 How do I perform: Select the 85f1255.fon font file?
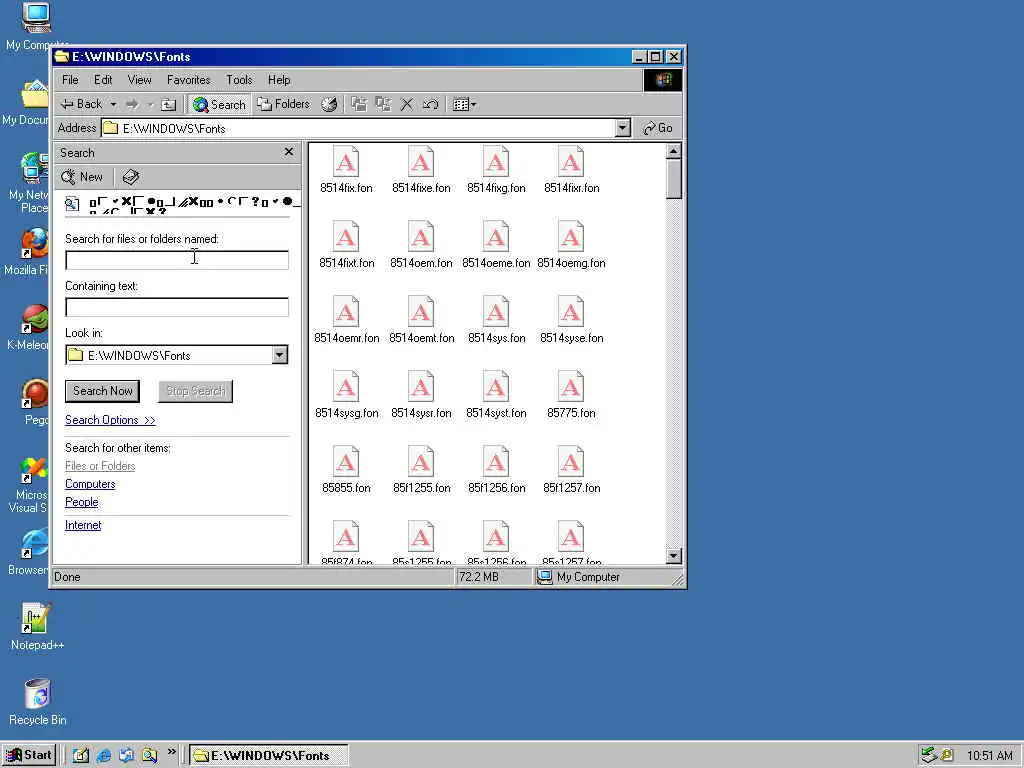tap(421, 471)
